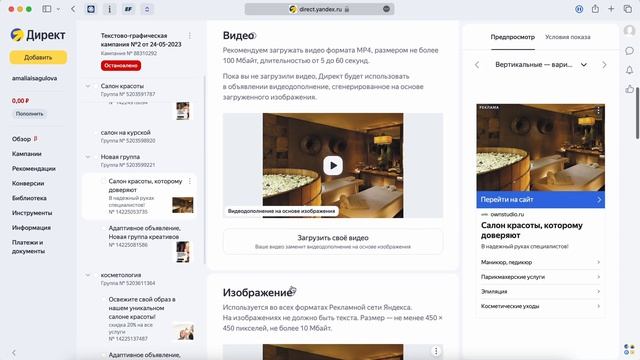
Task: Open the 'Эпиляция' sitelink
Action: point(540,291)
